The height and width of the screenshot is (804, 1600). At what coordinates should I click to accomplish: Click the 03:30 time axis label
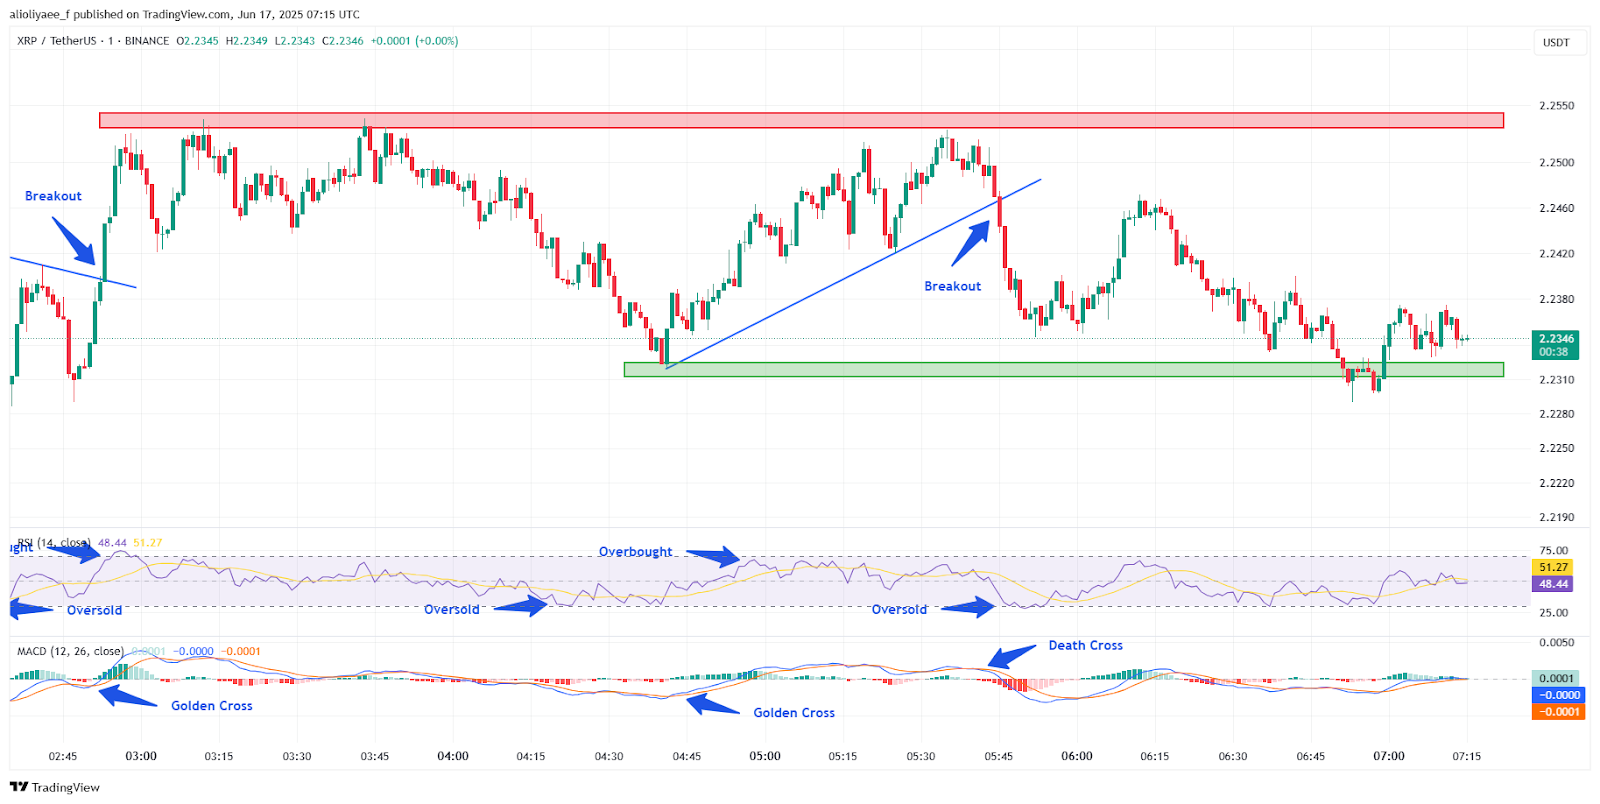[297, 756]
